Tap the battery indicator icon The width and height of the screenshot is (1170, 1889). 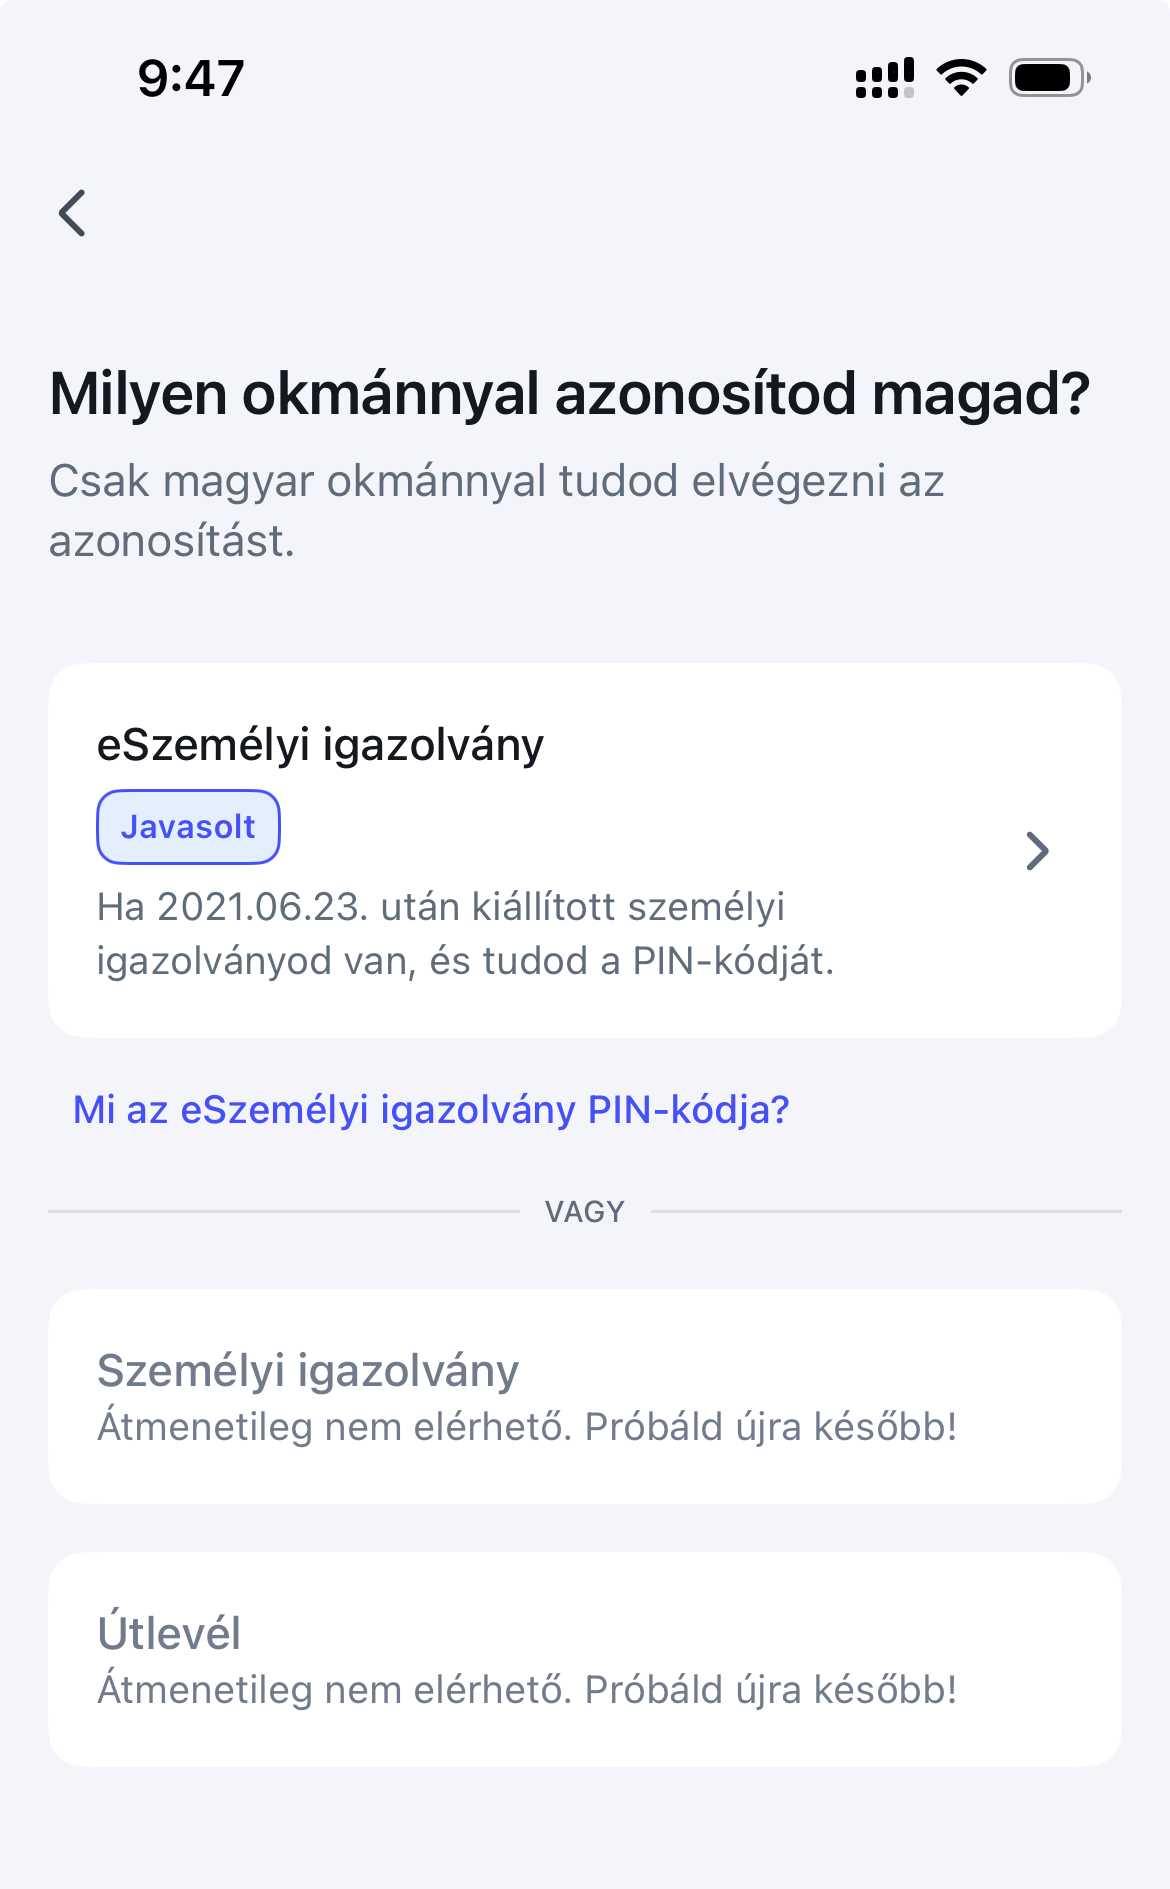tap(1048, 78)
